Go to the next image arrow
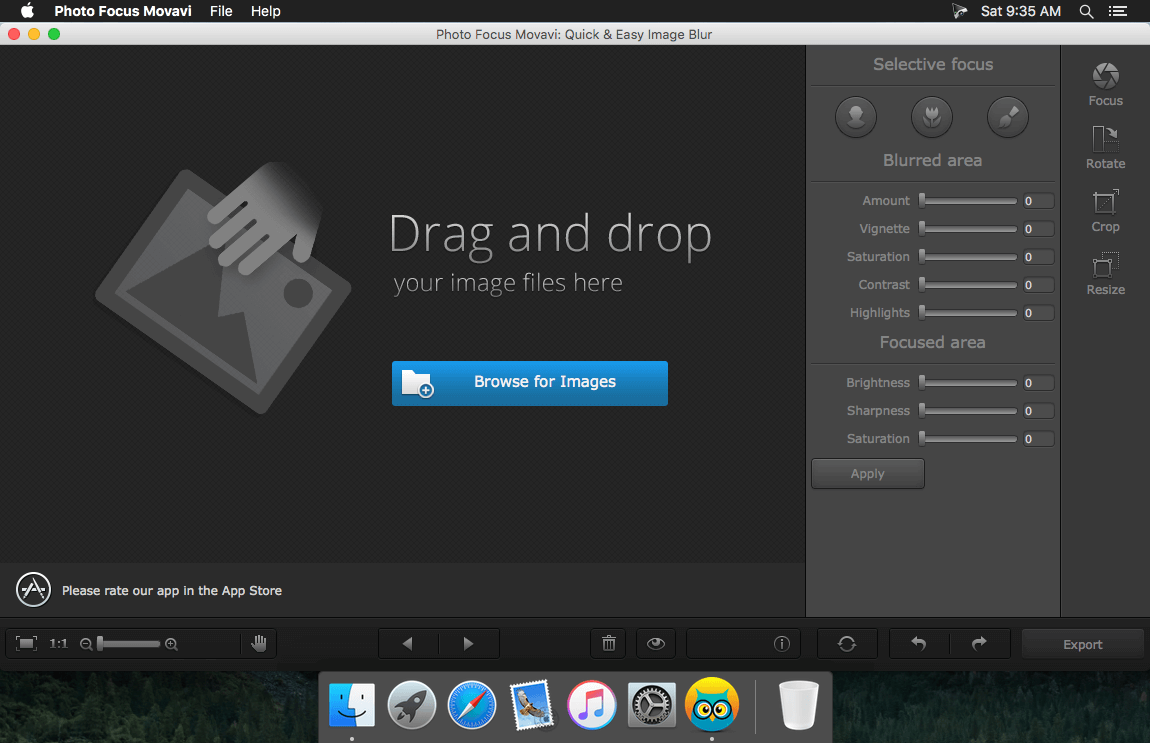Screen dimensions: 1150x743 (469, 643)
